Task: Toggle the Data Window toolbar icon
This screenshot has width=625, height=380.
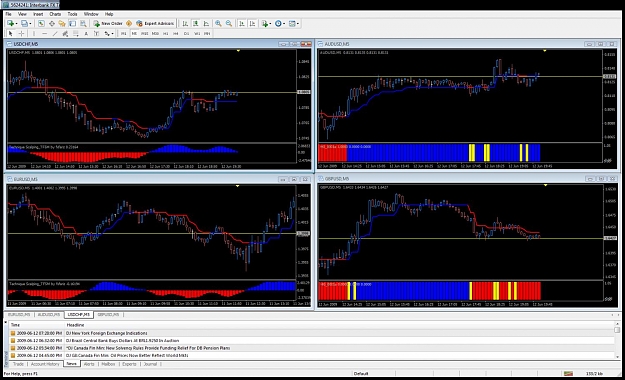Action: click(x=52, y=24)
